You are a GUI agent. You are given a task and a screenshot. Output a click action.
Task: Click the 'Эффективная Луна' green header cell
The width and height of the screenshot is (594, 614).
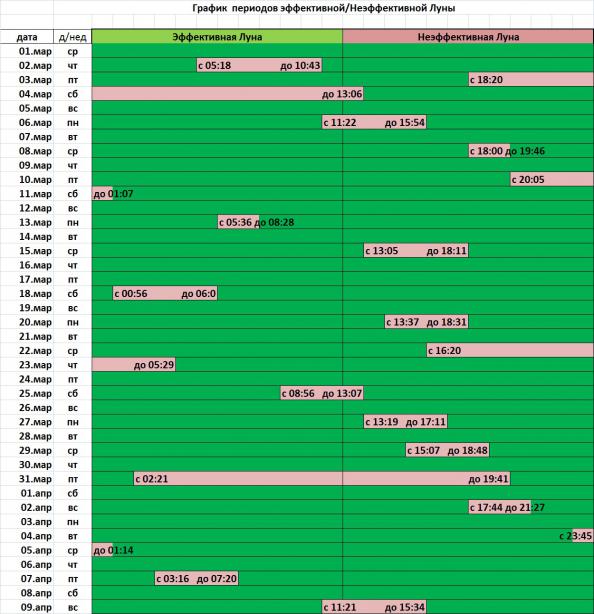(217, 37)
